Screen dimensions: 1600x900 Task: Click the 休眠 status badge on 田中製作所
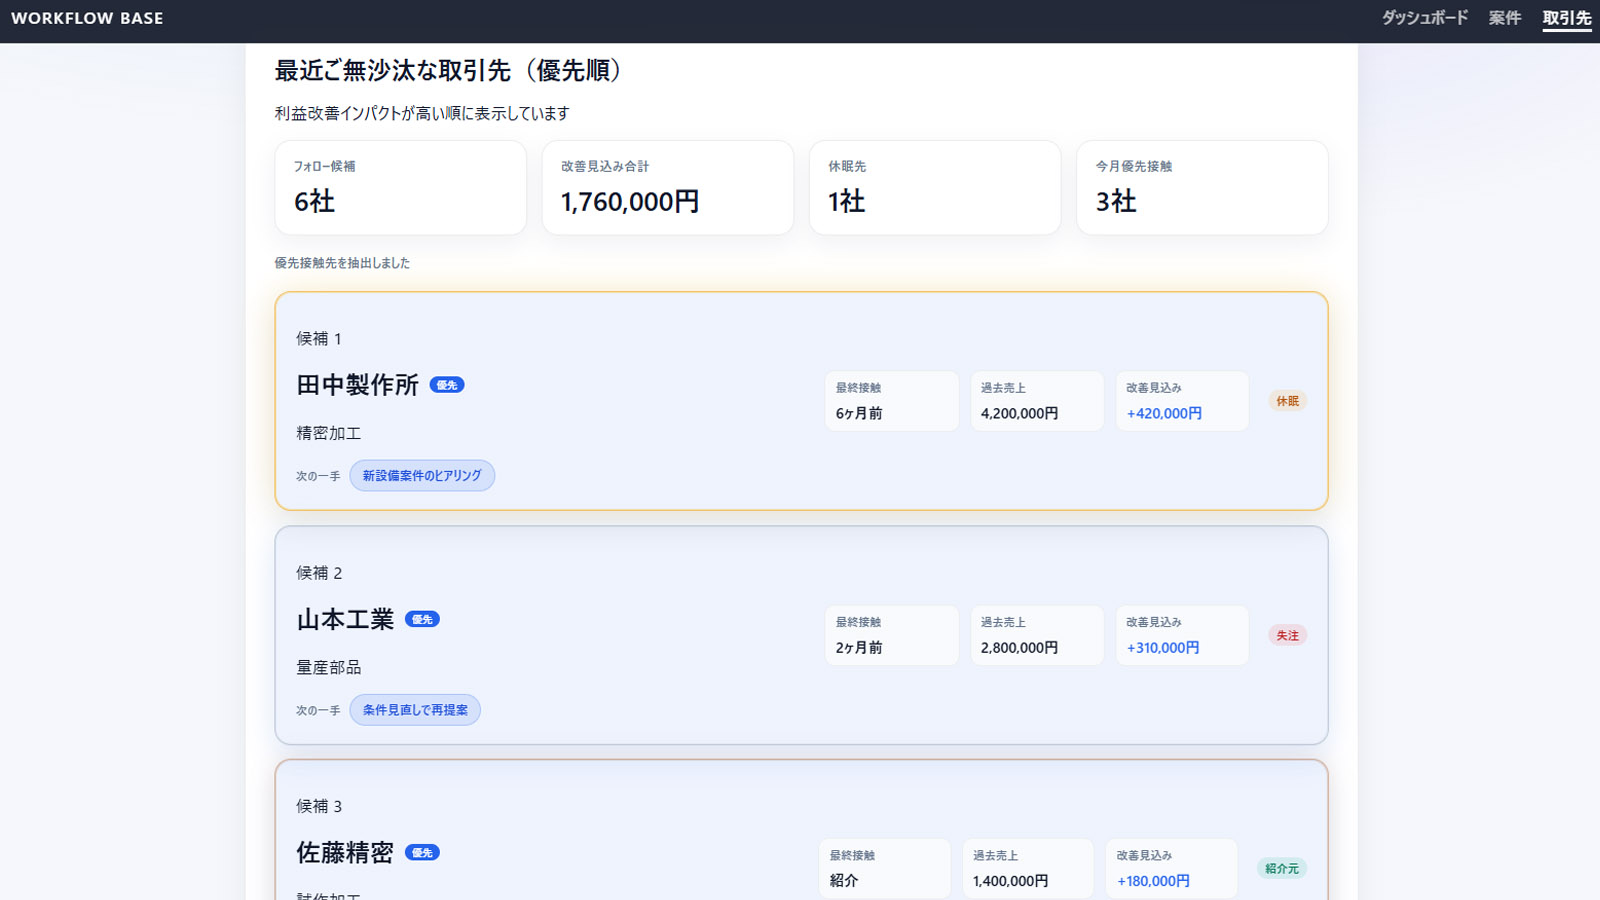[1288, 401]
